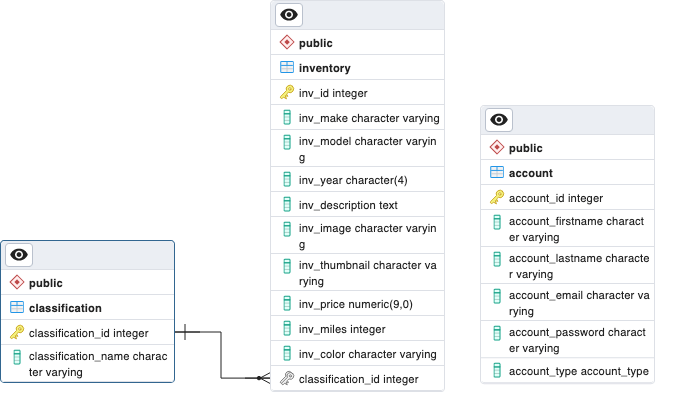This screenshot has width=700, height=420.
Task: Click 'inv_color character varying' column text
Action: 367,354
